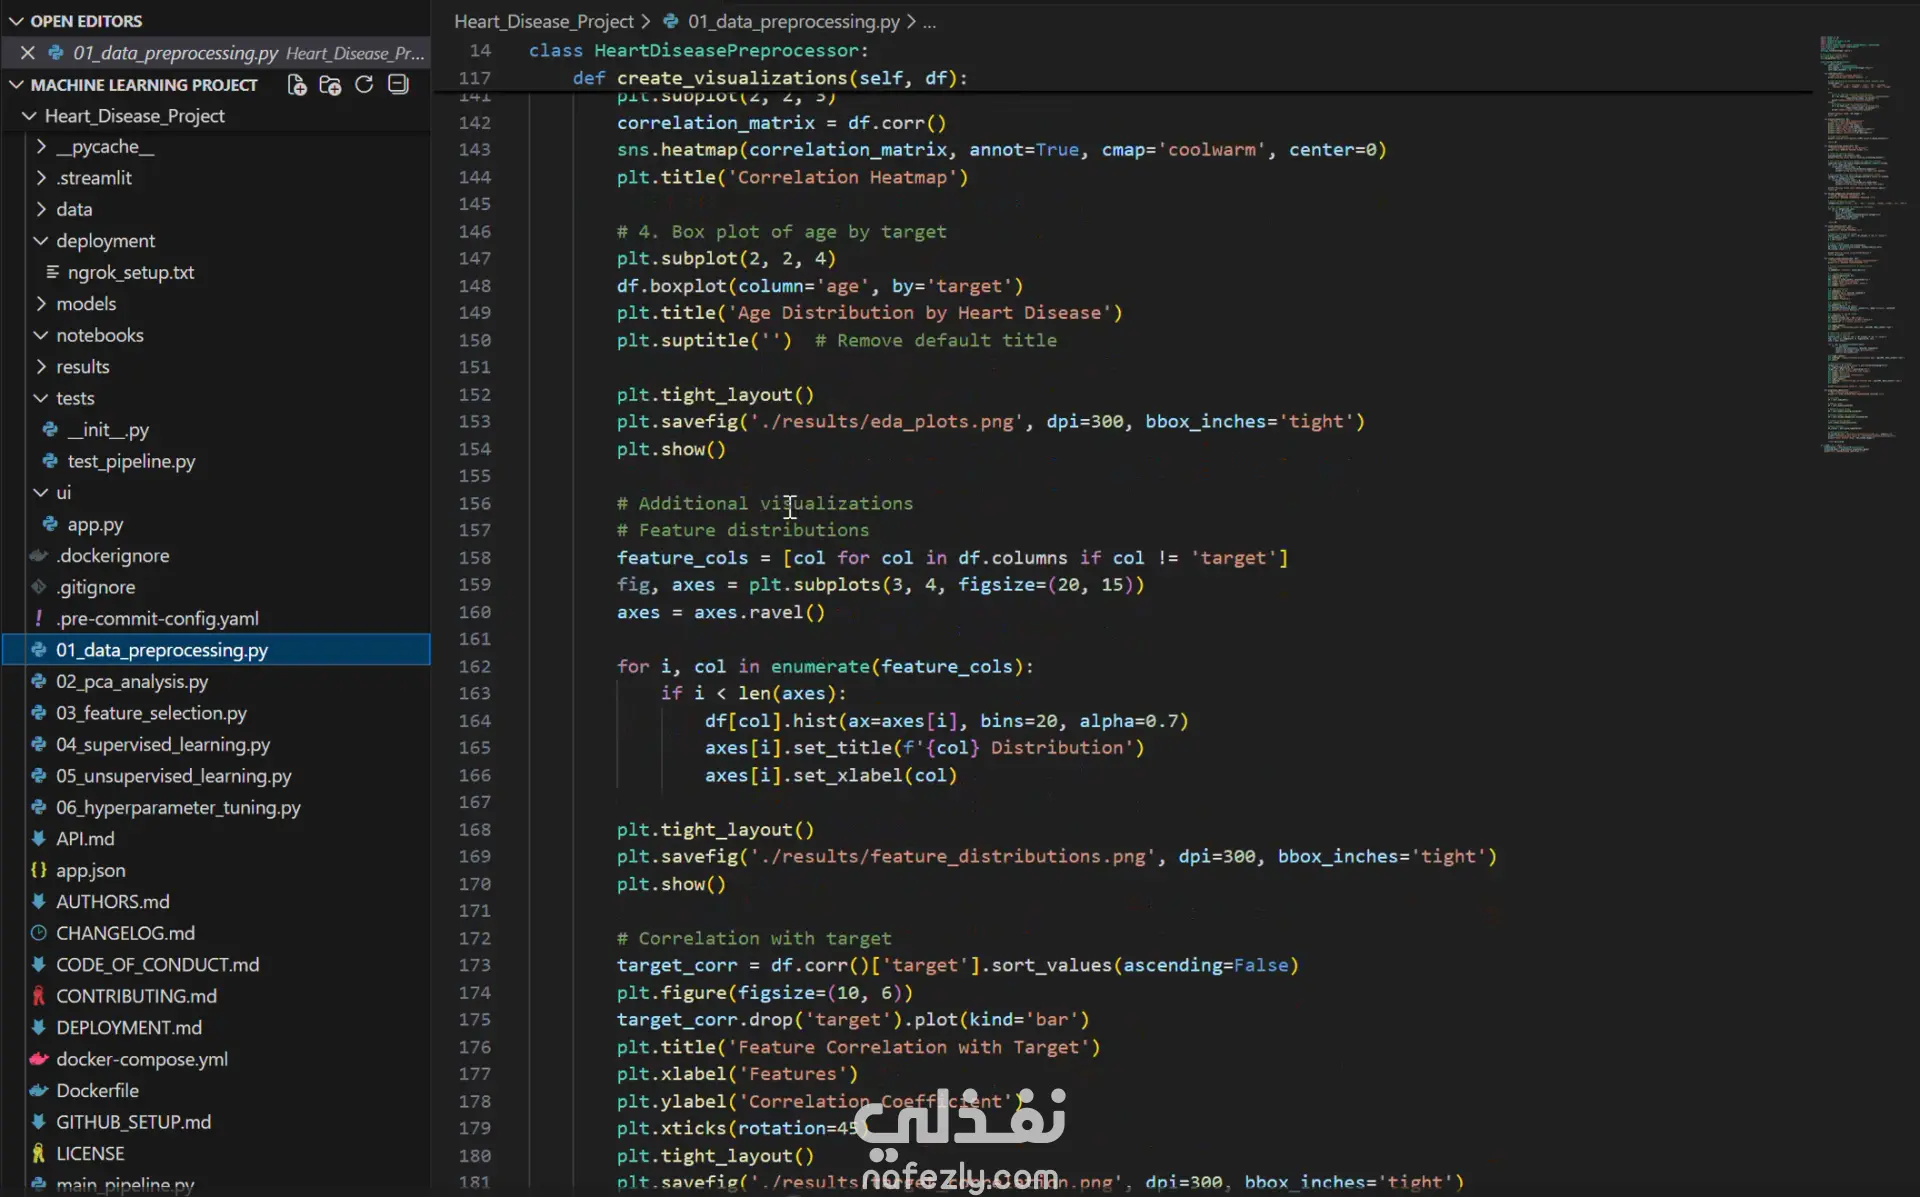Refresh the explorer file tree
Viewport: 1920px width, 1197px height.
pos(364,85)
